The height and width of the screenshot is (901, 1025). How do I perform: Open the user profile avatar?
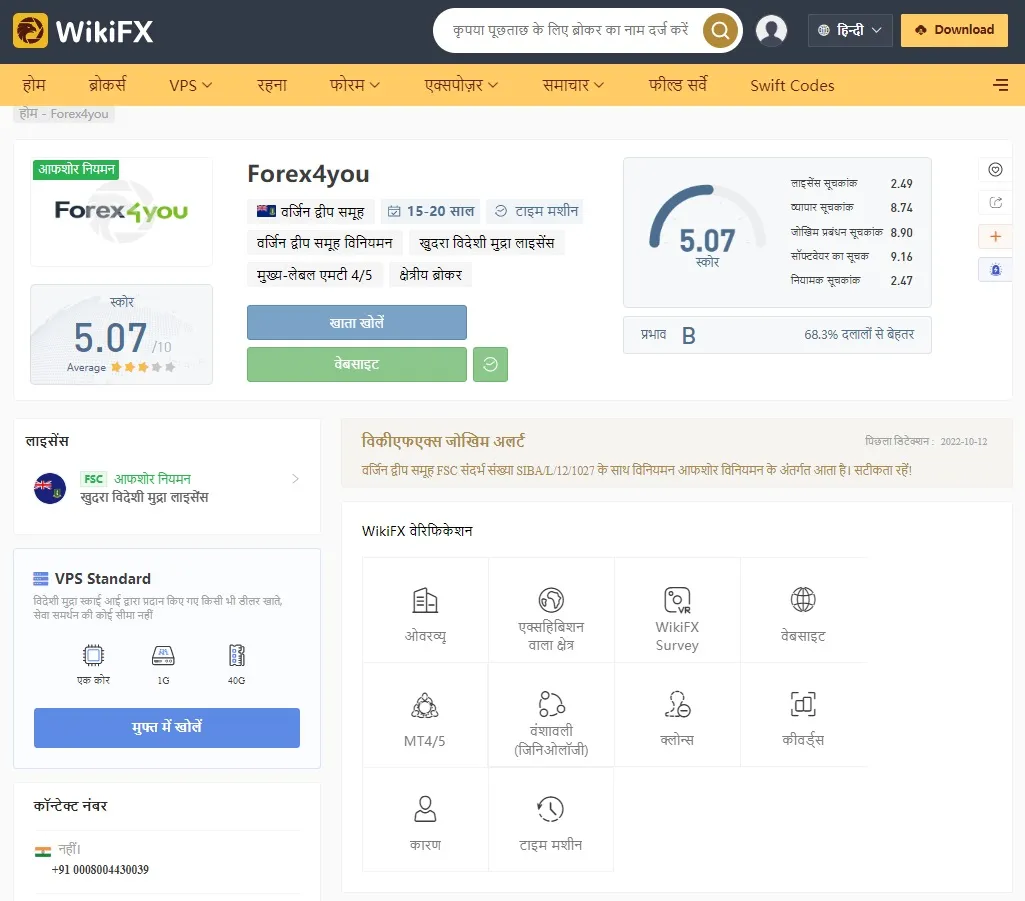coord(771,30)
